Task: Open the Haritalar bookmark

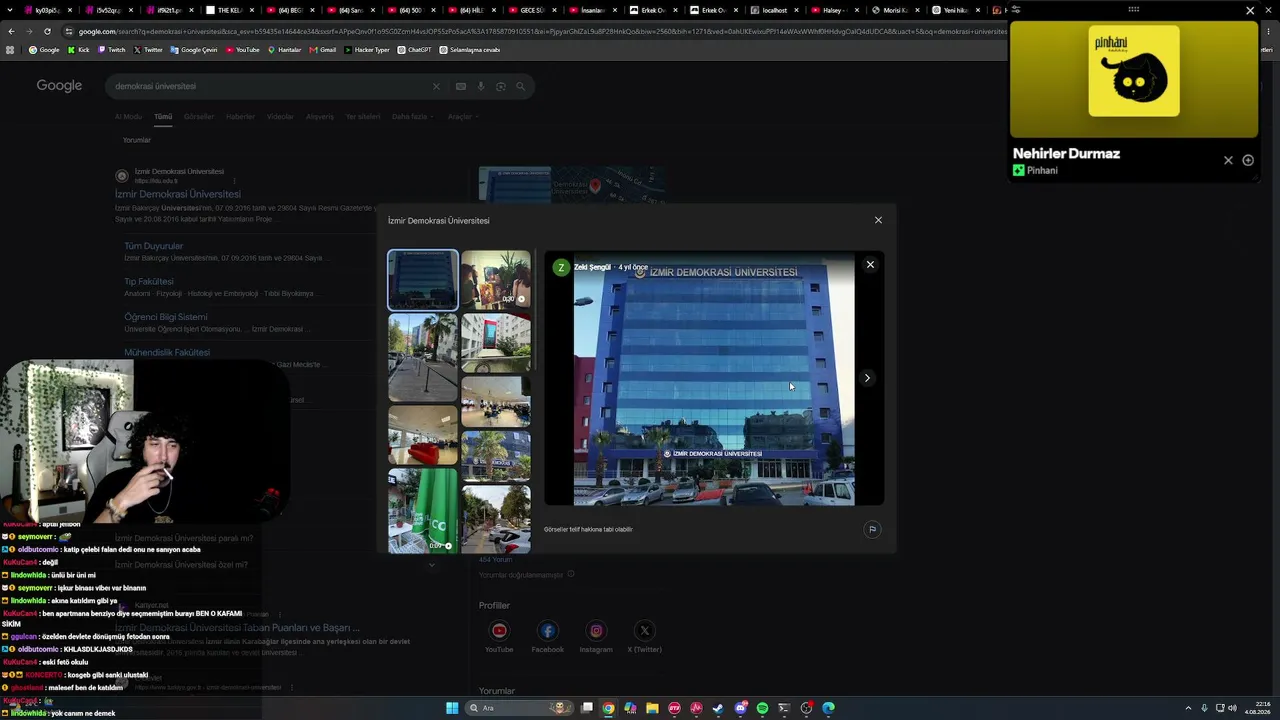Action: tap(285, 50)
